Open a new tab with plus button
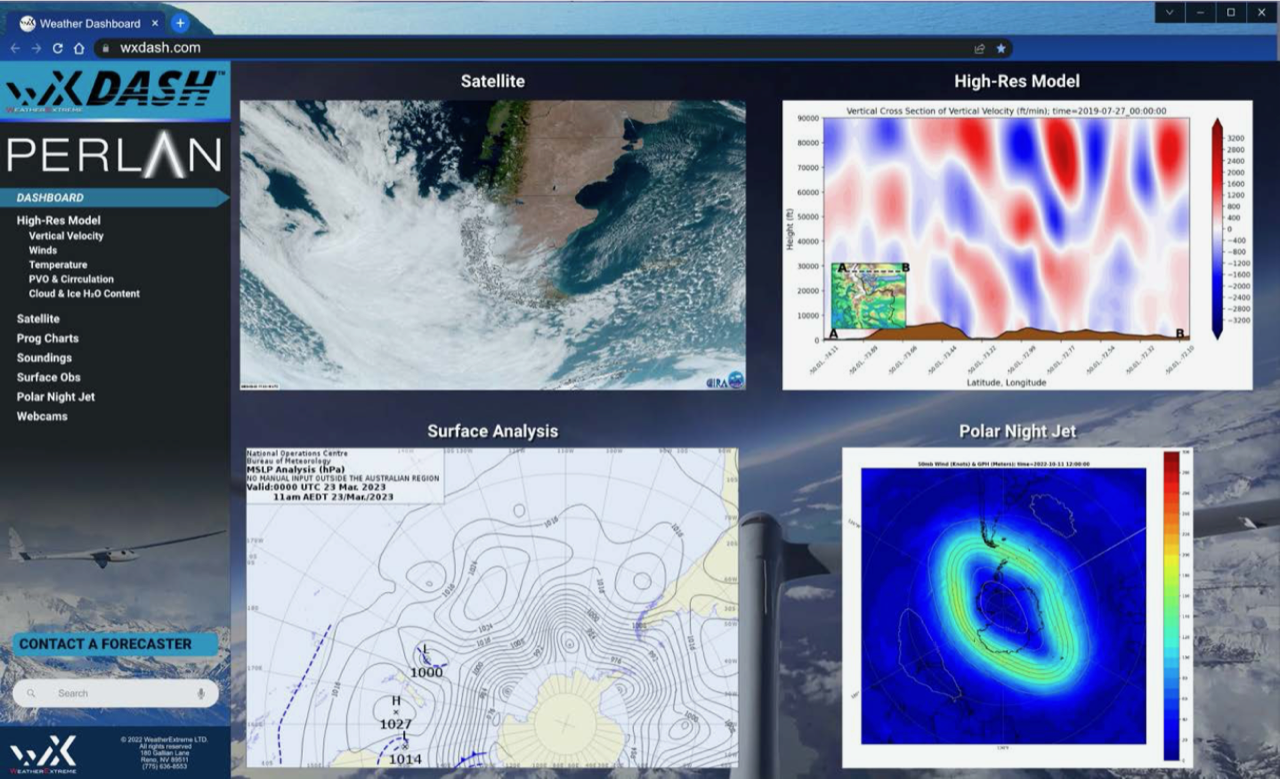The image size is (1280, 779). click(x=180, y=22)
